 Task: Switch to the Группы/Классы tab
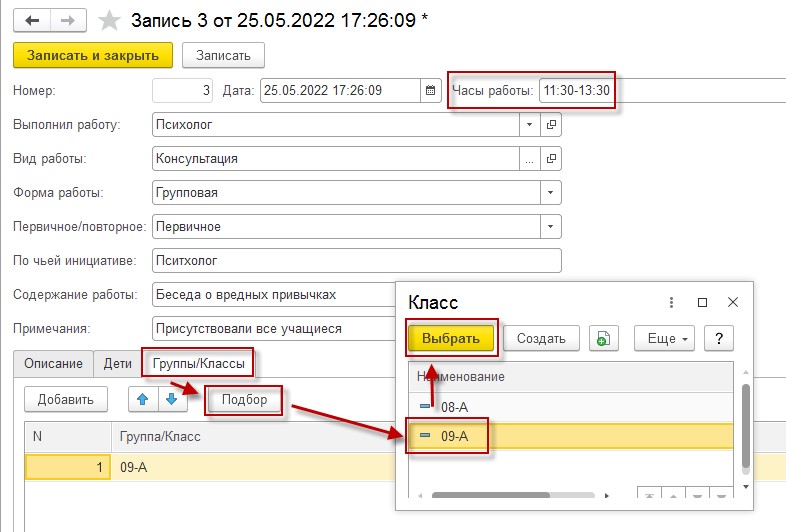coord(199,364)
